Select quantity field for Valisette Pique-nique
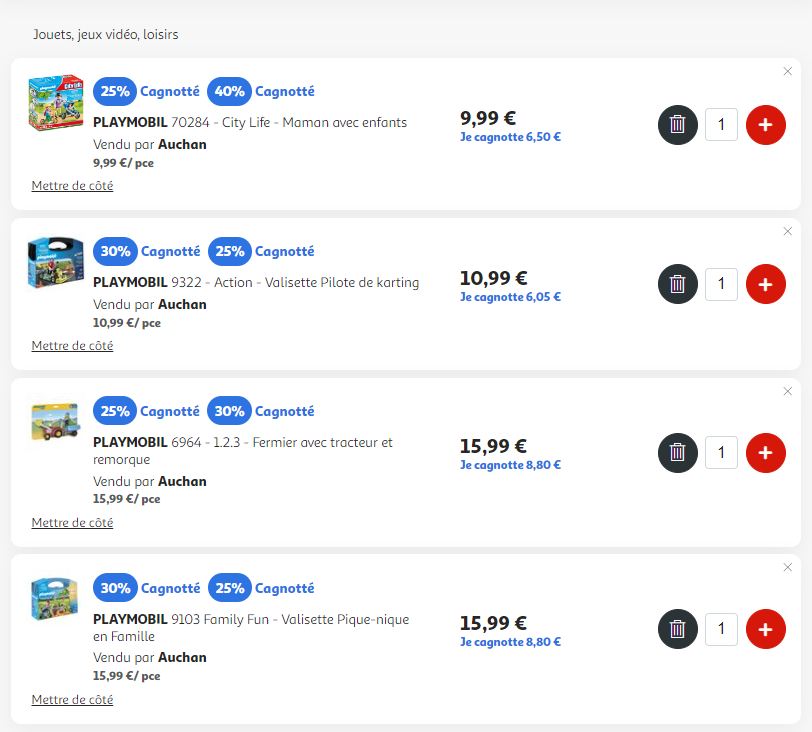 [721, 629]
